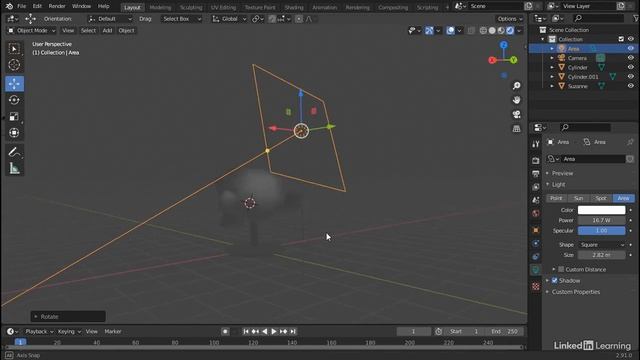Screen dimensions: 640x360
Task: Select material preview shading
Action: click(501, 31)
